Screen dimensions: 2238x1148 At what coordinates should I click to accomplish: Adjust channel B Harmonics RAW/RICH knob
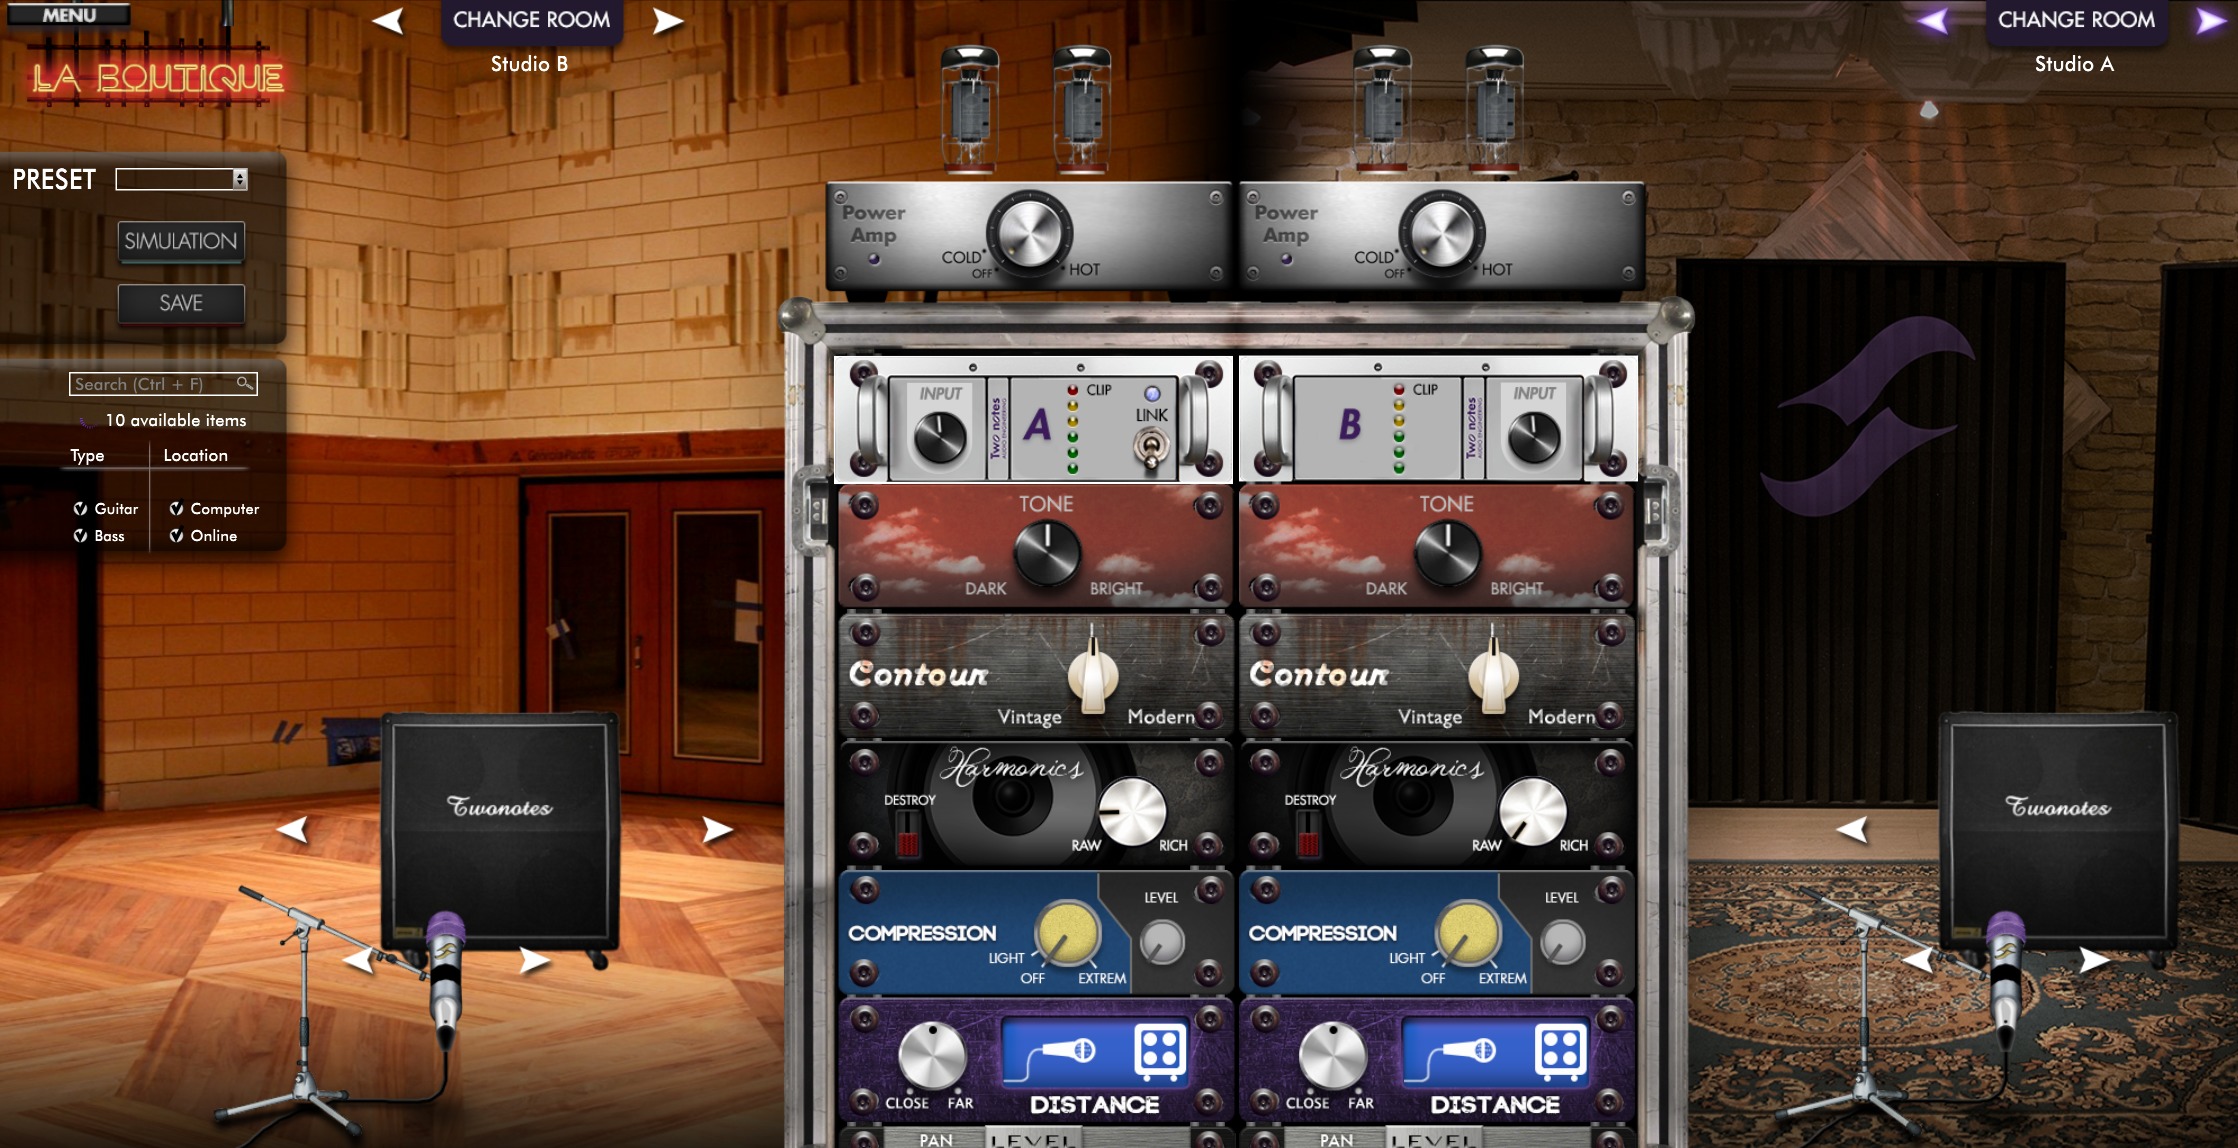[1533, 810]
